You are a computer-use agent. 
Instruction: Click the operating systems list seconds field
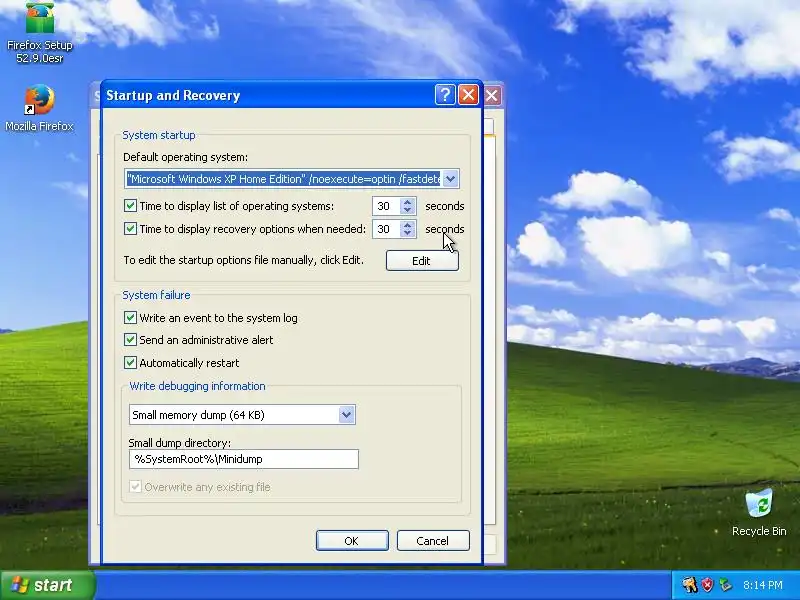[386, 206]
